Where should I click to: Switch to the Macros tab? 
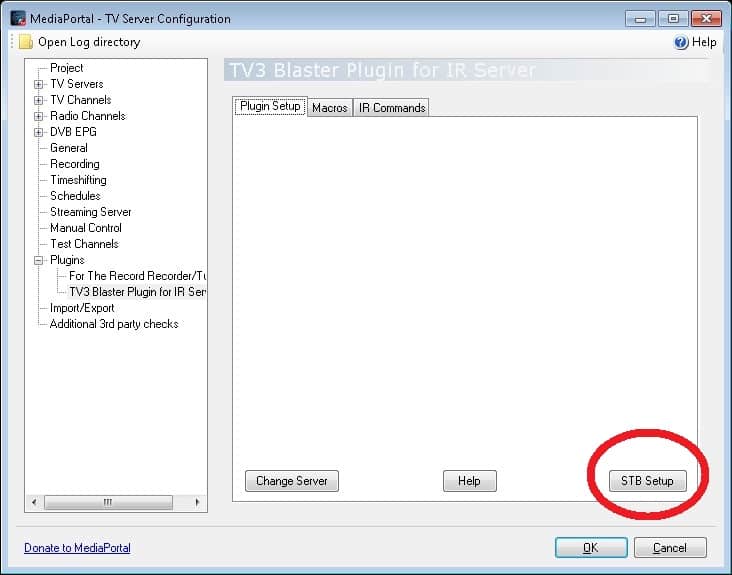[x=329, y=108]
